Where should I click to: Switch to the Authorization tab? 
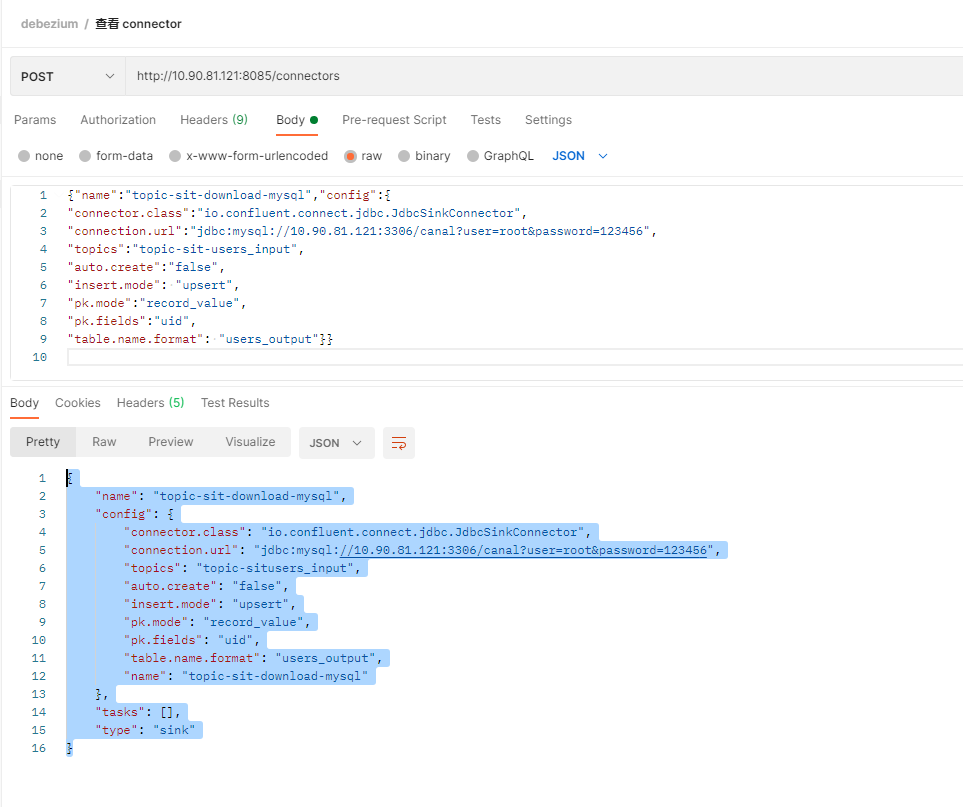tap(117, 119)
